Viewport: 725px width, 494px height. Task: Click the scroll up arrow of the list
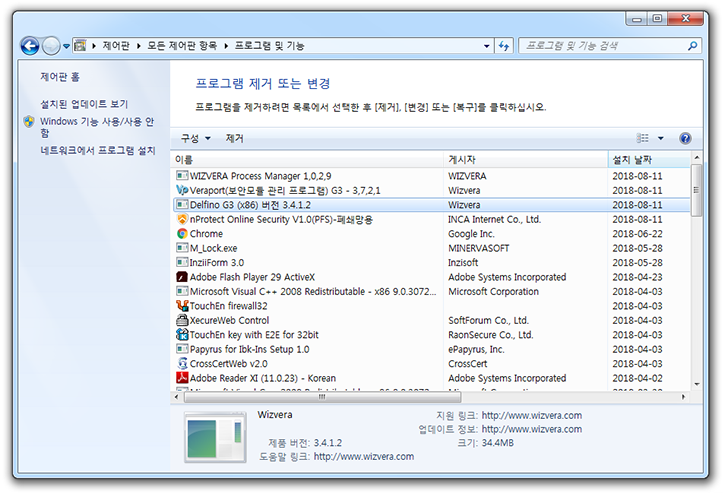click(696, 158)
